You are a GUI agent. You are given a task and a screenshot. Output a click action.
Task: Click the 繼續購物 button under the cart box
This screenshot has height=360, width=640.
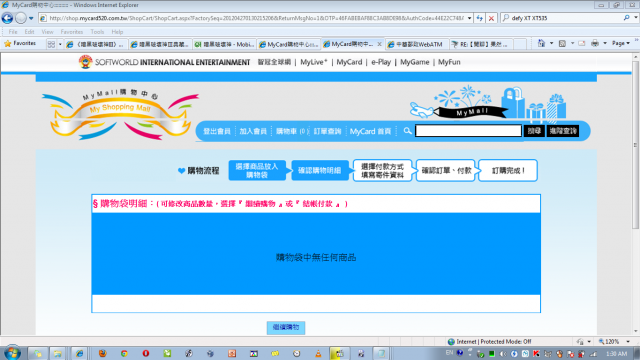click(286, 327)
